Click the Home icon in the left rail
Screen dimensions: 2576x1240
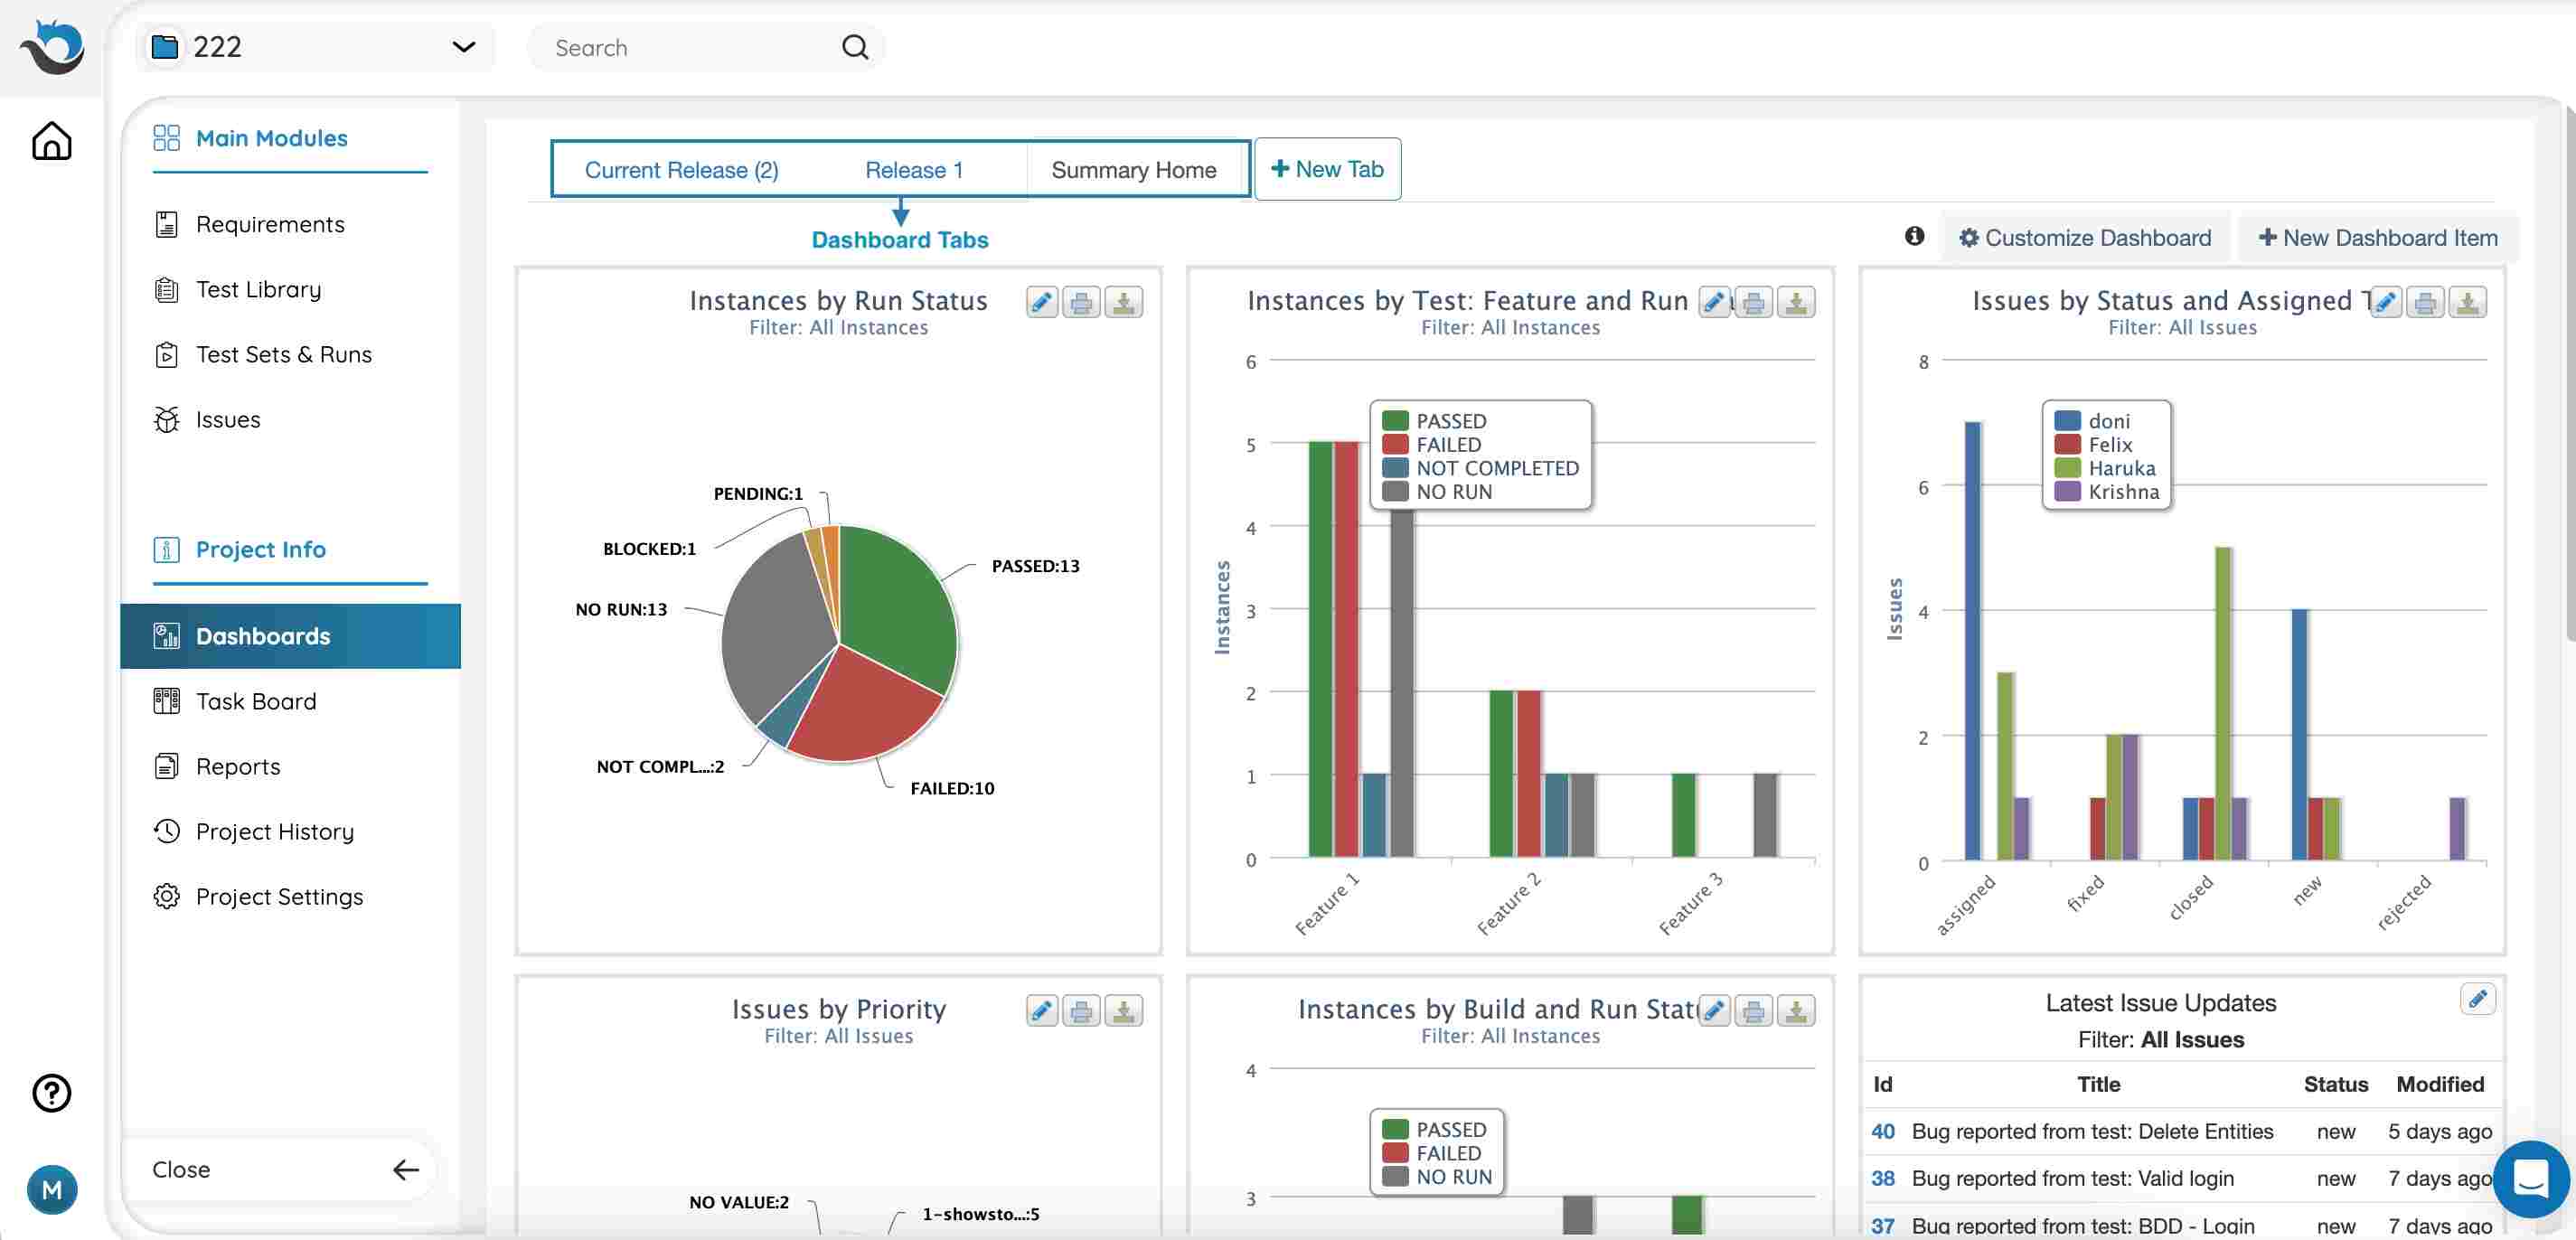click(x=50, y=141)
